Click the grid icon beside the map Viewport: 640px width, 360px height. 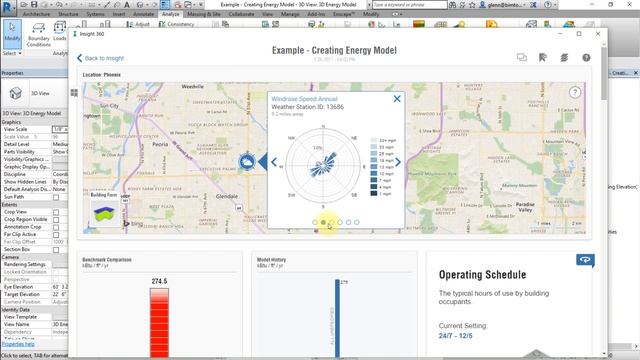[74, 93]
